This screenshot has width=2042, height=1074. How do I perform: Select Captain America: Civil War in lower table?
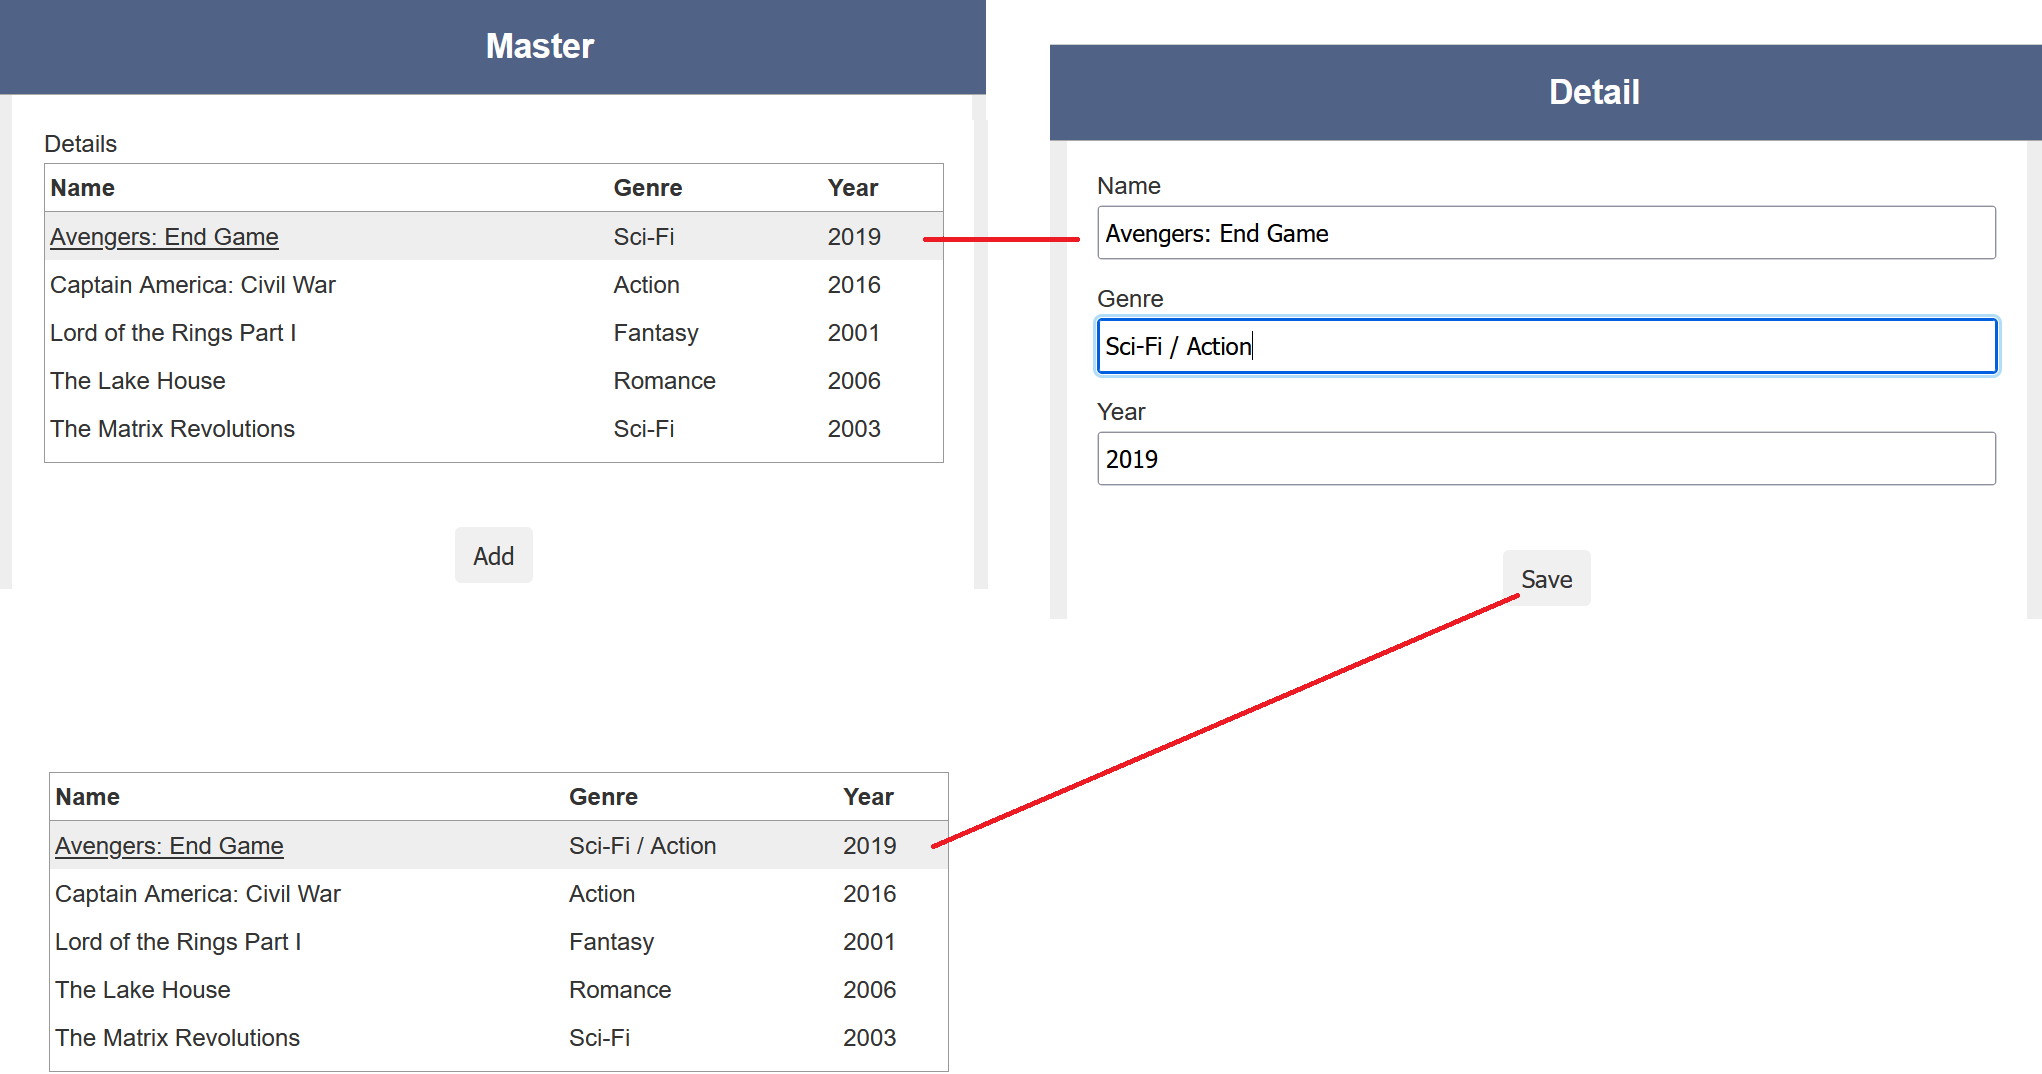point(198,894)
